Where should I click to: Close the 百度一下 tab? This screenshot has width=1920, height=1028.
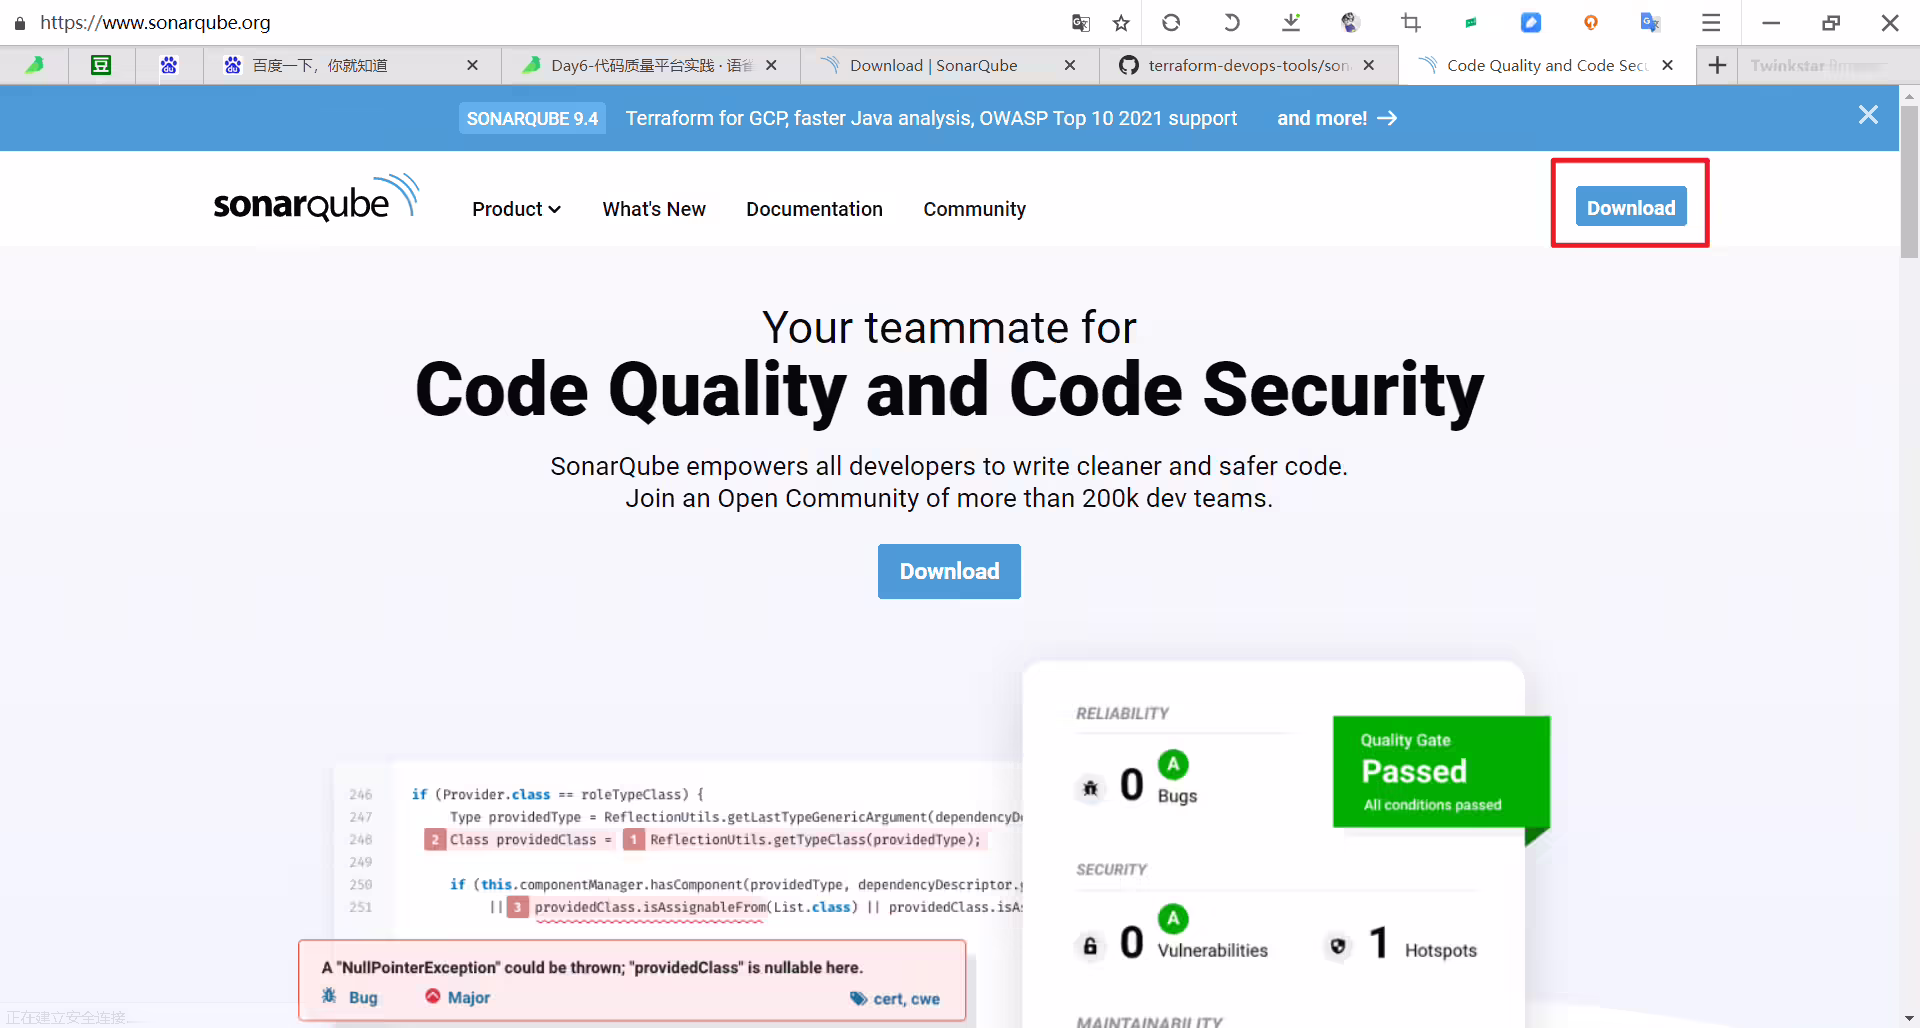click(x=473, y=65)
